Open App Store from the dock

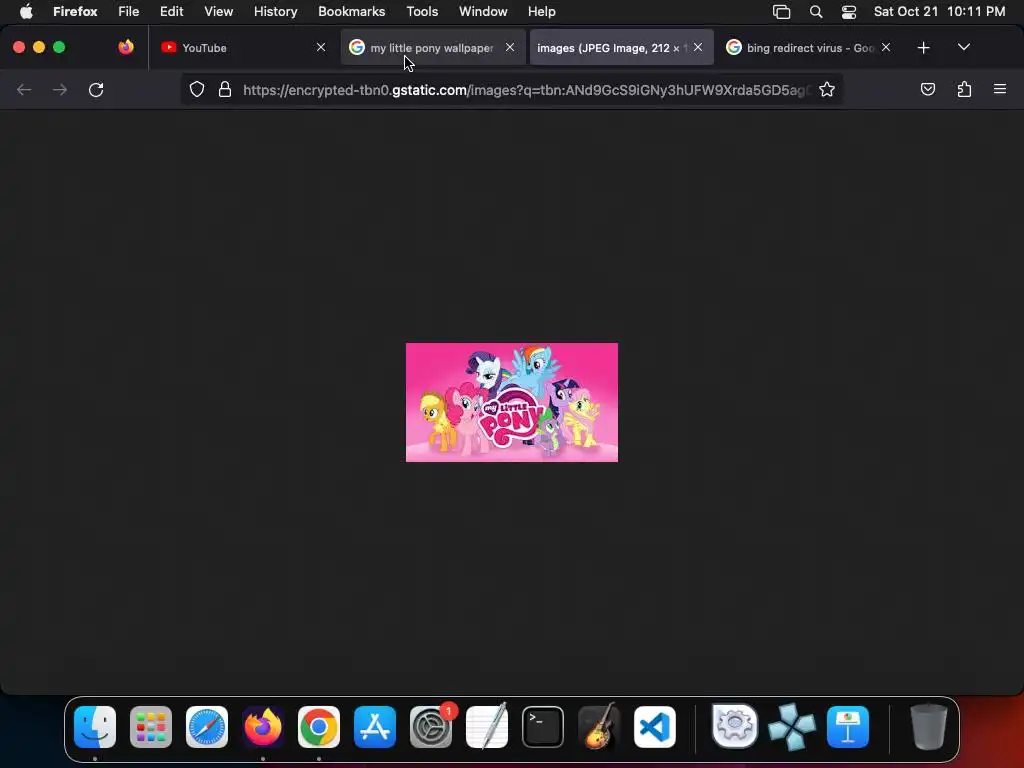(x=375, y=727)
